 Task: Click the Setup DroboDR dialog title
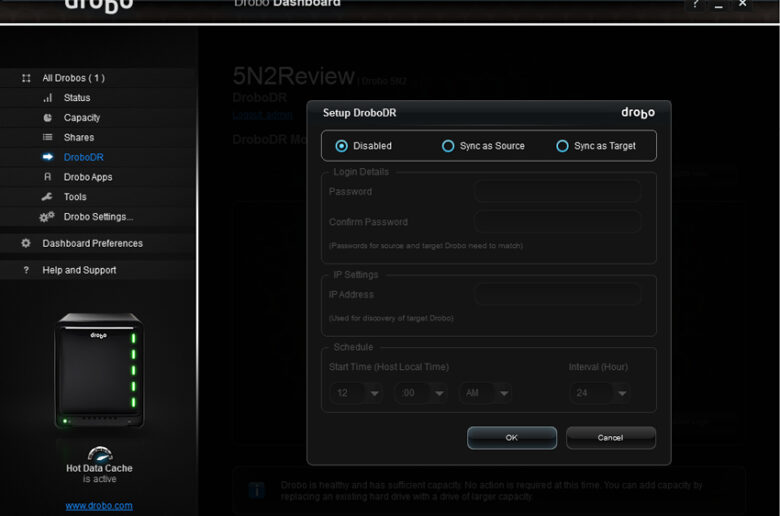[x=360, y=113]
